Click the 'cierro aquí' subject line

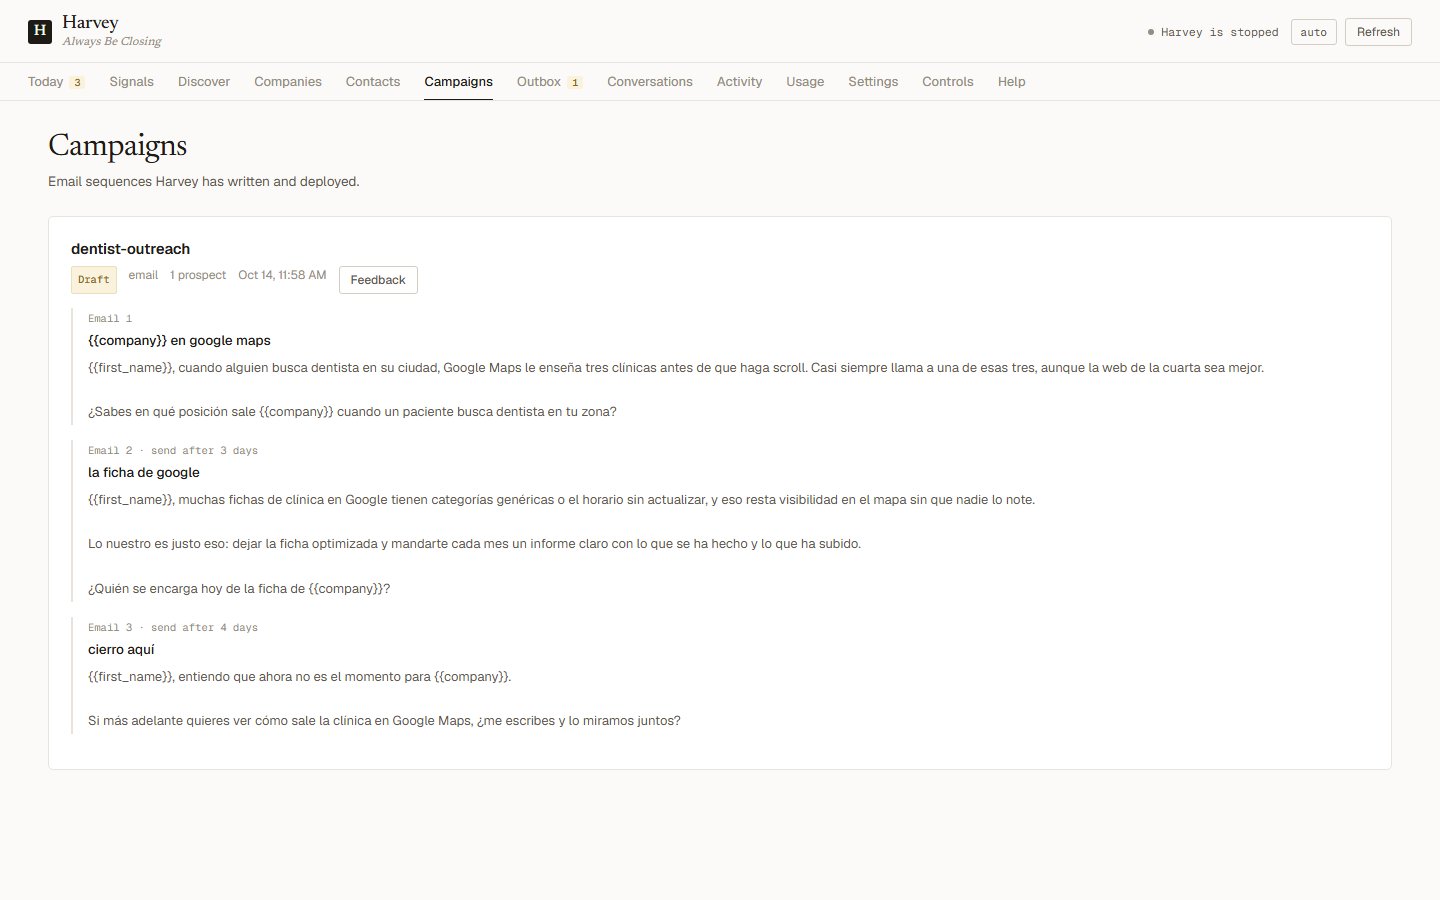[121, 649]
